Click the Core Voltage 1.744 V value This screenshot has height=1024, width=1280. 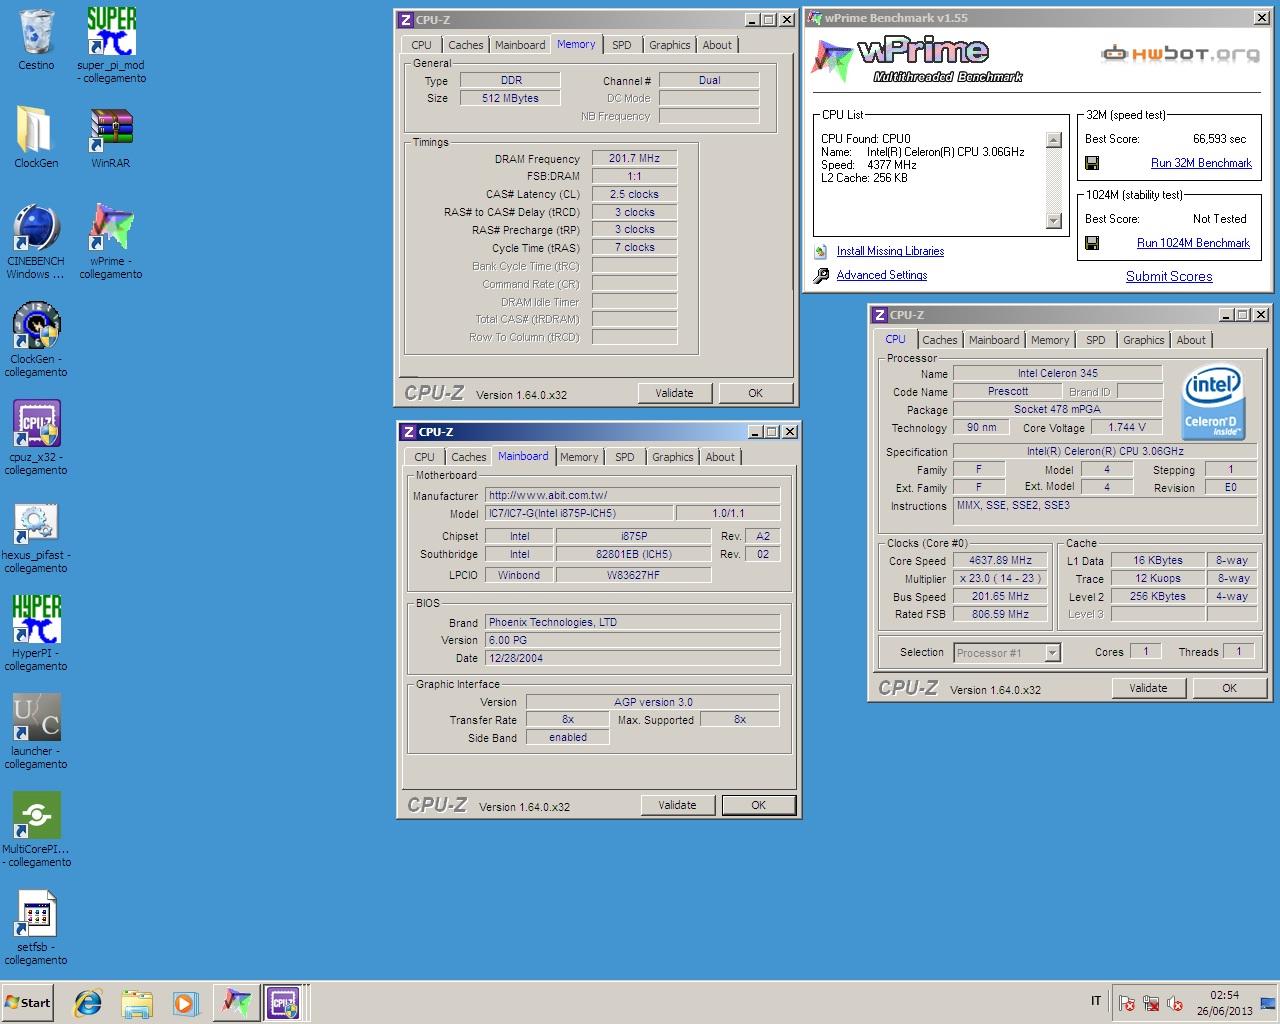pos(1127,428)
